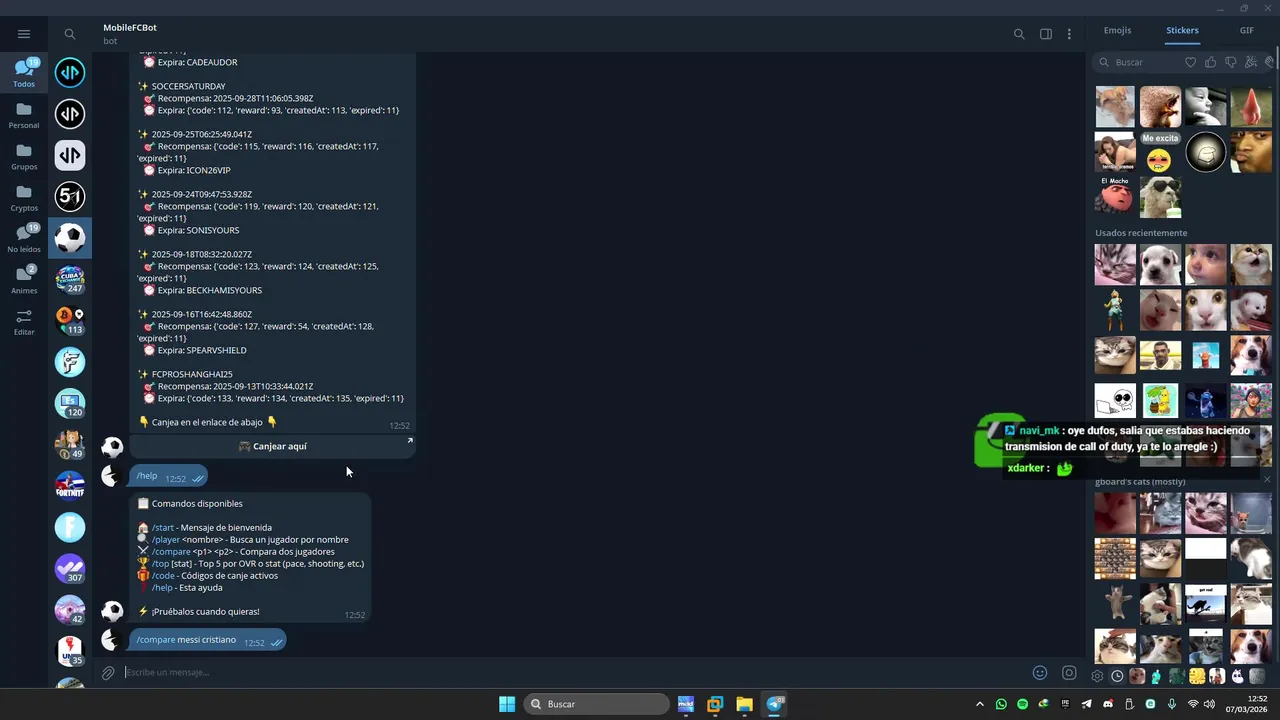Filter stickers by thumbs up category
1280x720 pixels.
1211,62
